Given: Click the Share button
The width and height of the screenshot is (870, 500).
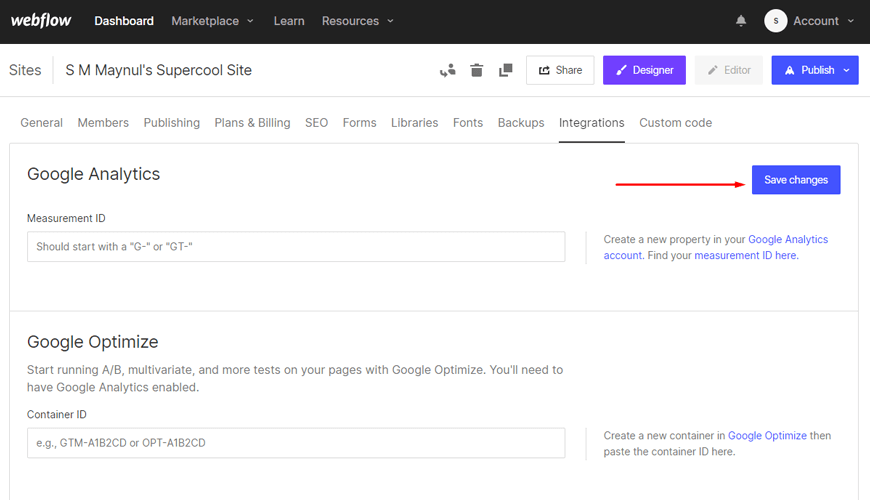Looking at the screenshot, I should 560,70.
